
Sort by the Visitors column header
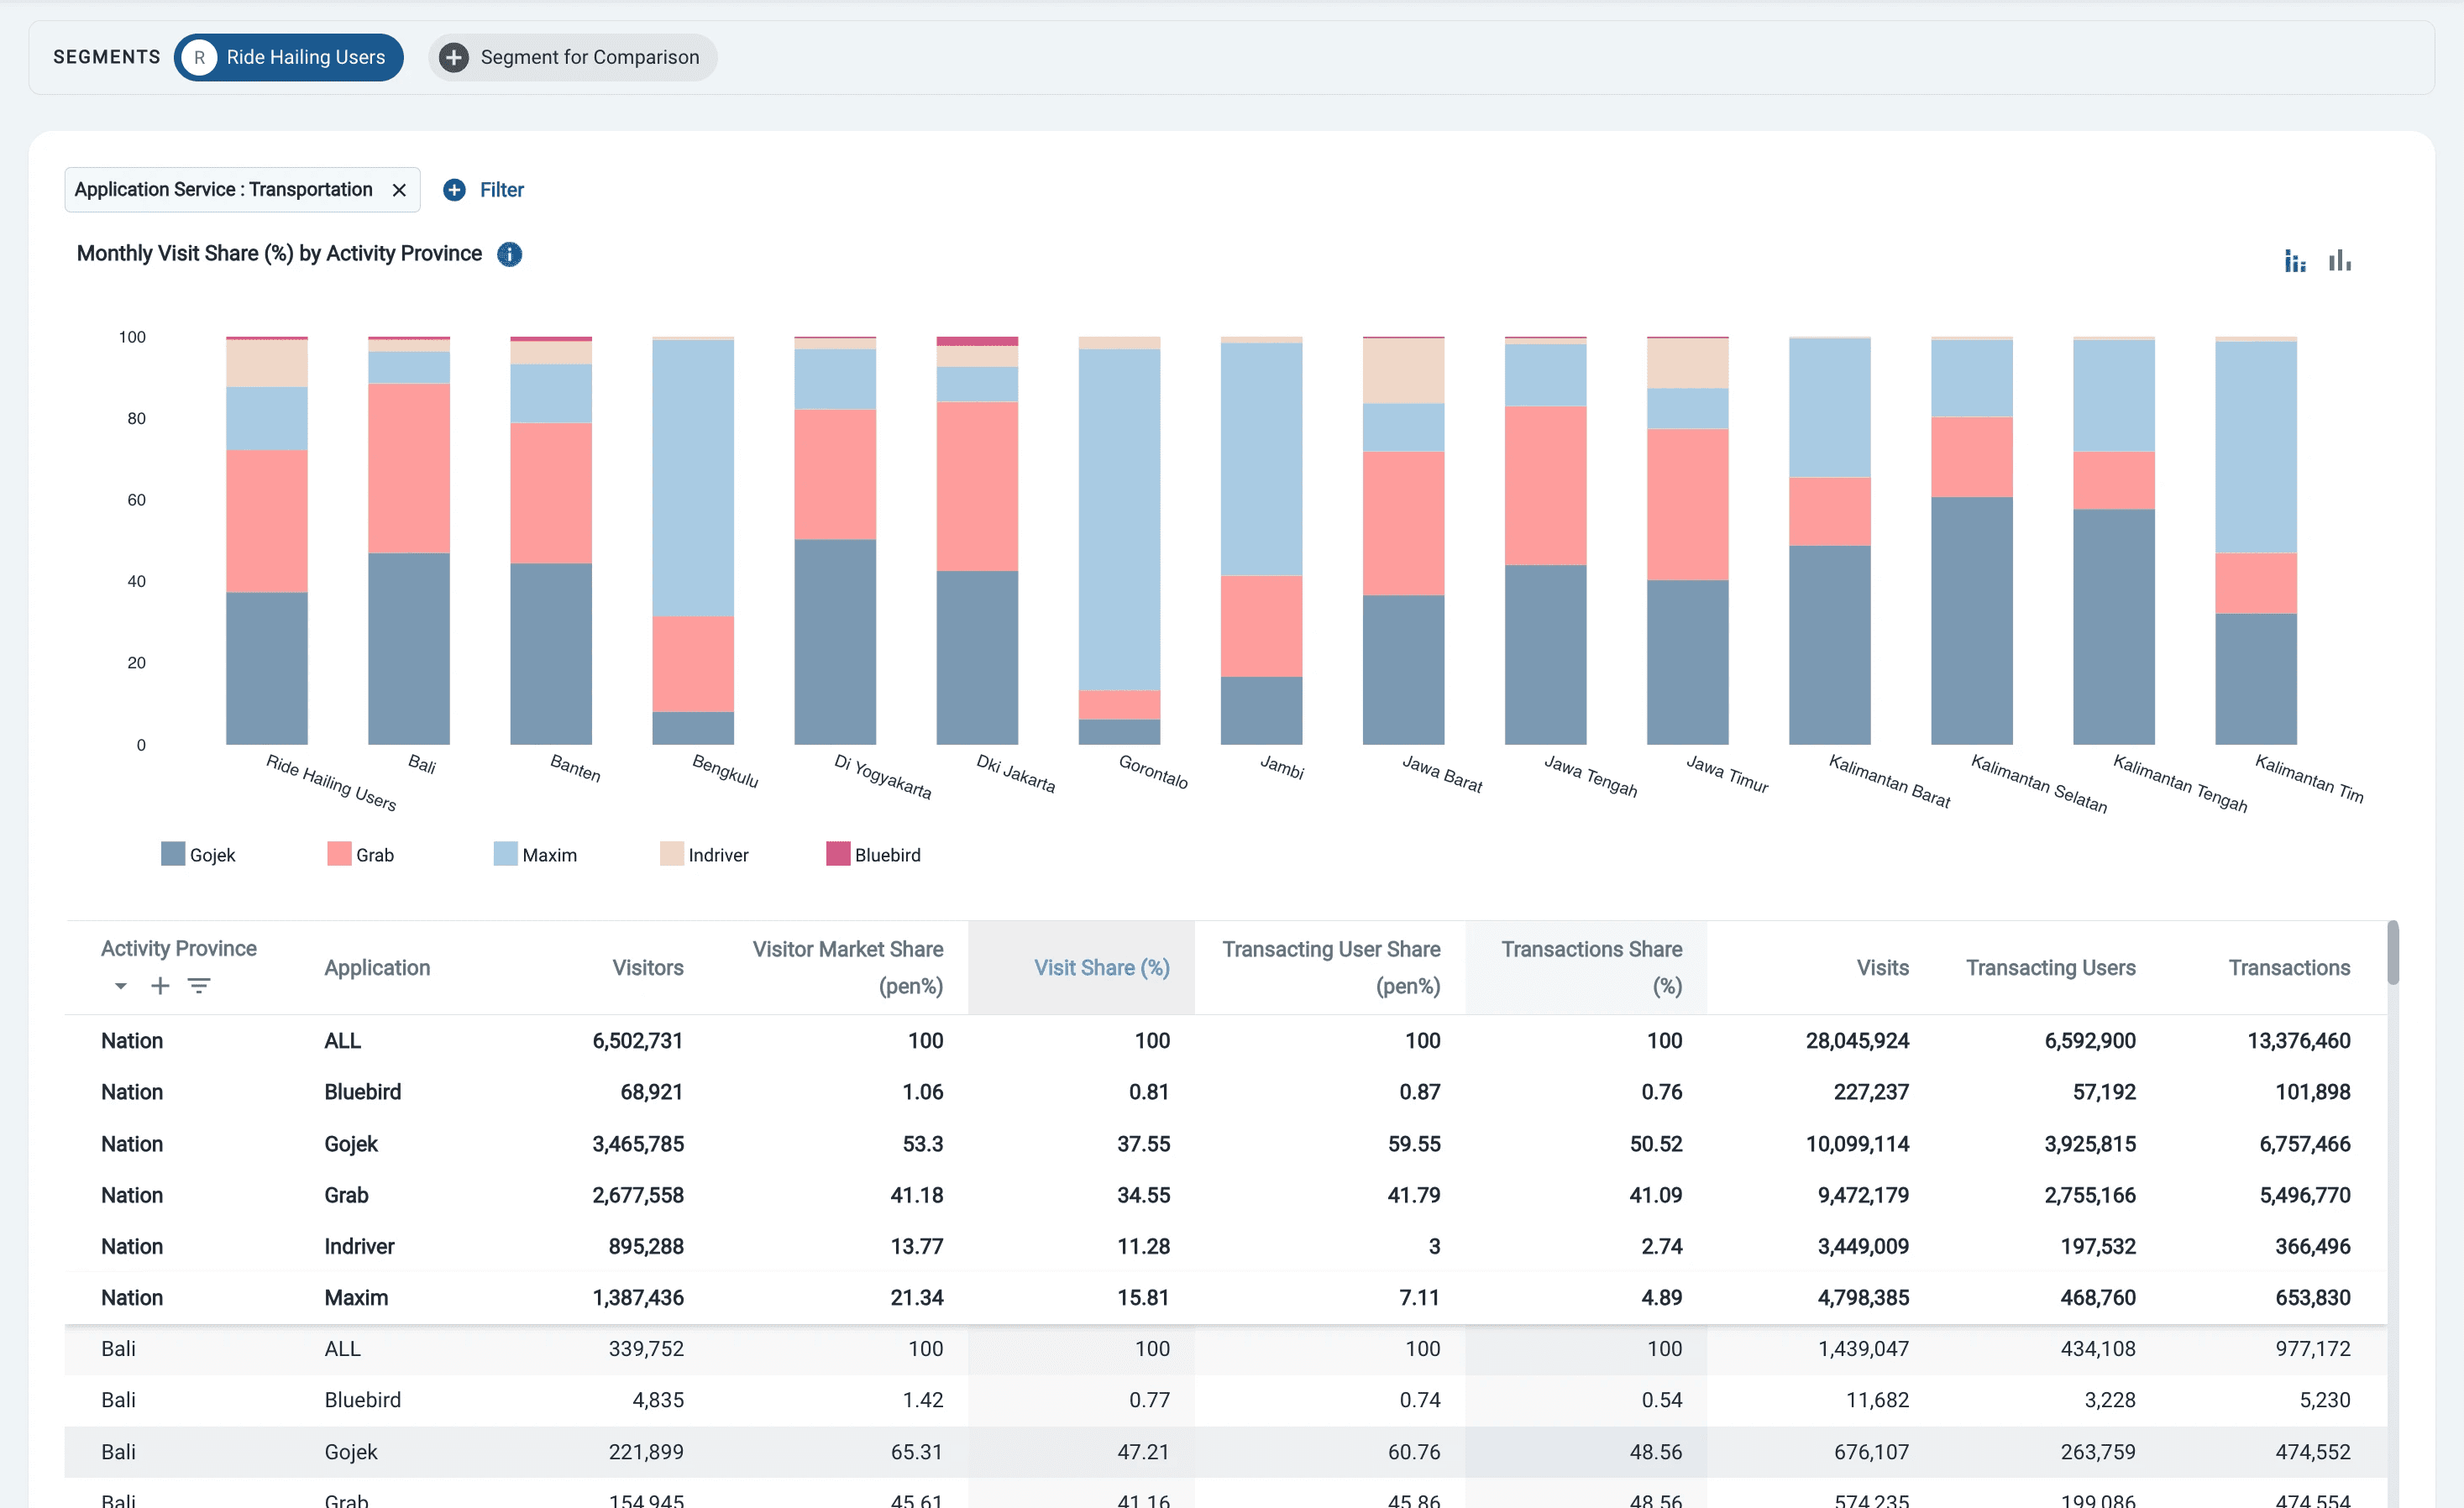pos(647,968)
